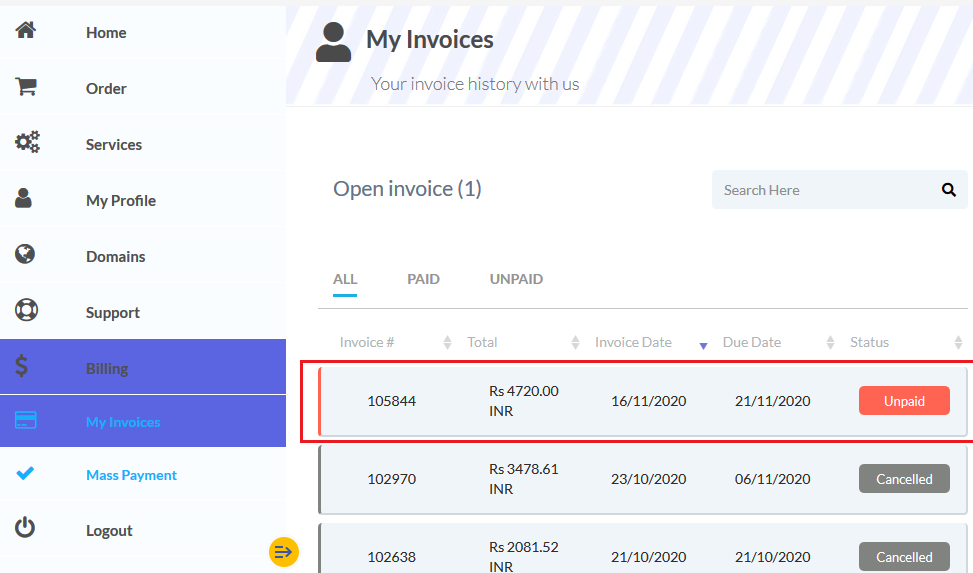
Task: Click the My Invoices card icon
Action: 25,420
